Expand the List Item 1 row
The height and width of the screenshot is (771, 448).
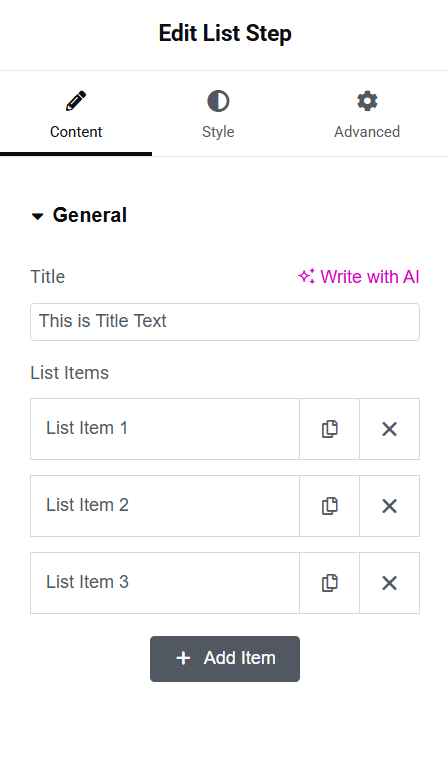click(165, 429)
